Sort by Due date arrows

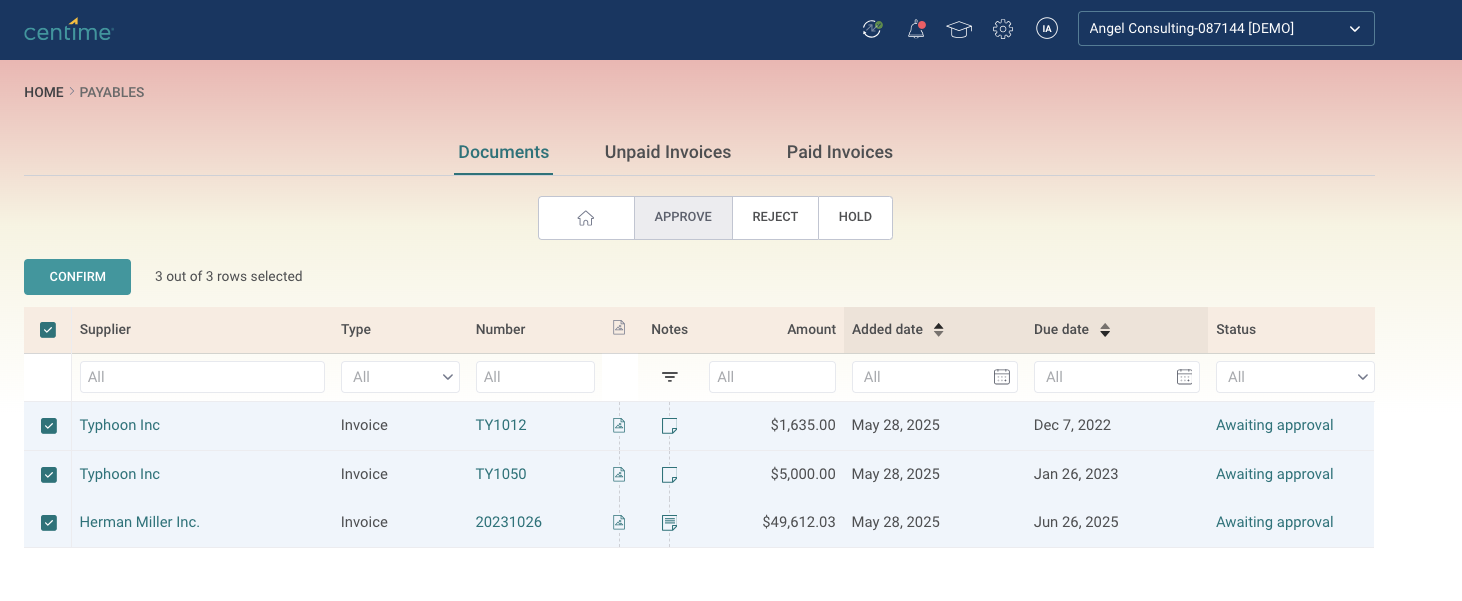1105,329
